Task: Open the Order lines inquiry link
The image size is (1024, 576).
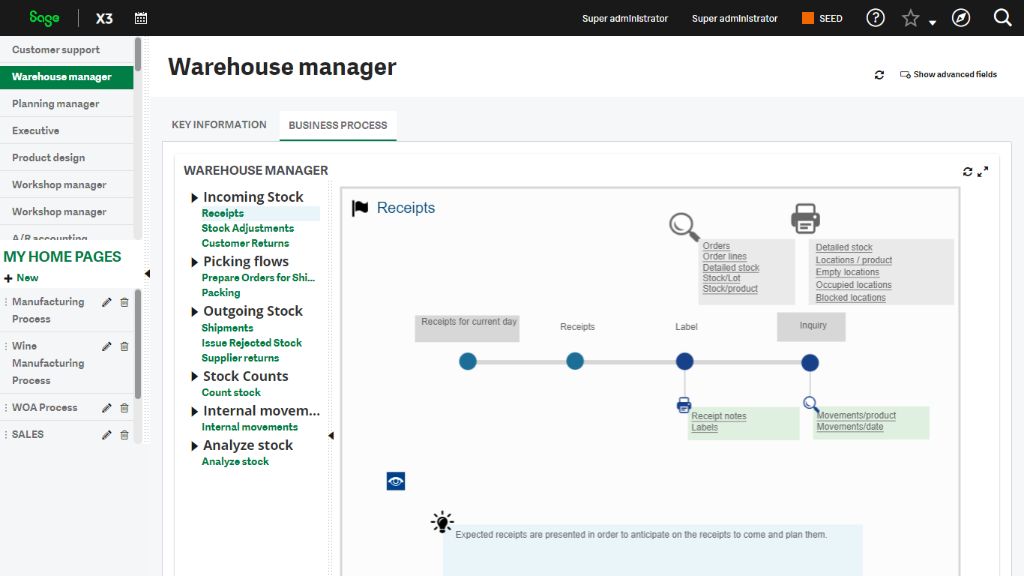Action: [724, 257]
